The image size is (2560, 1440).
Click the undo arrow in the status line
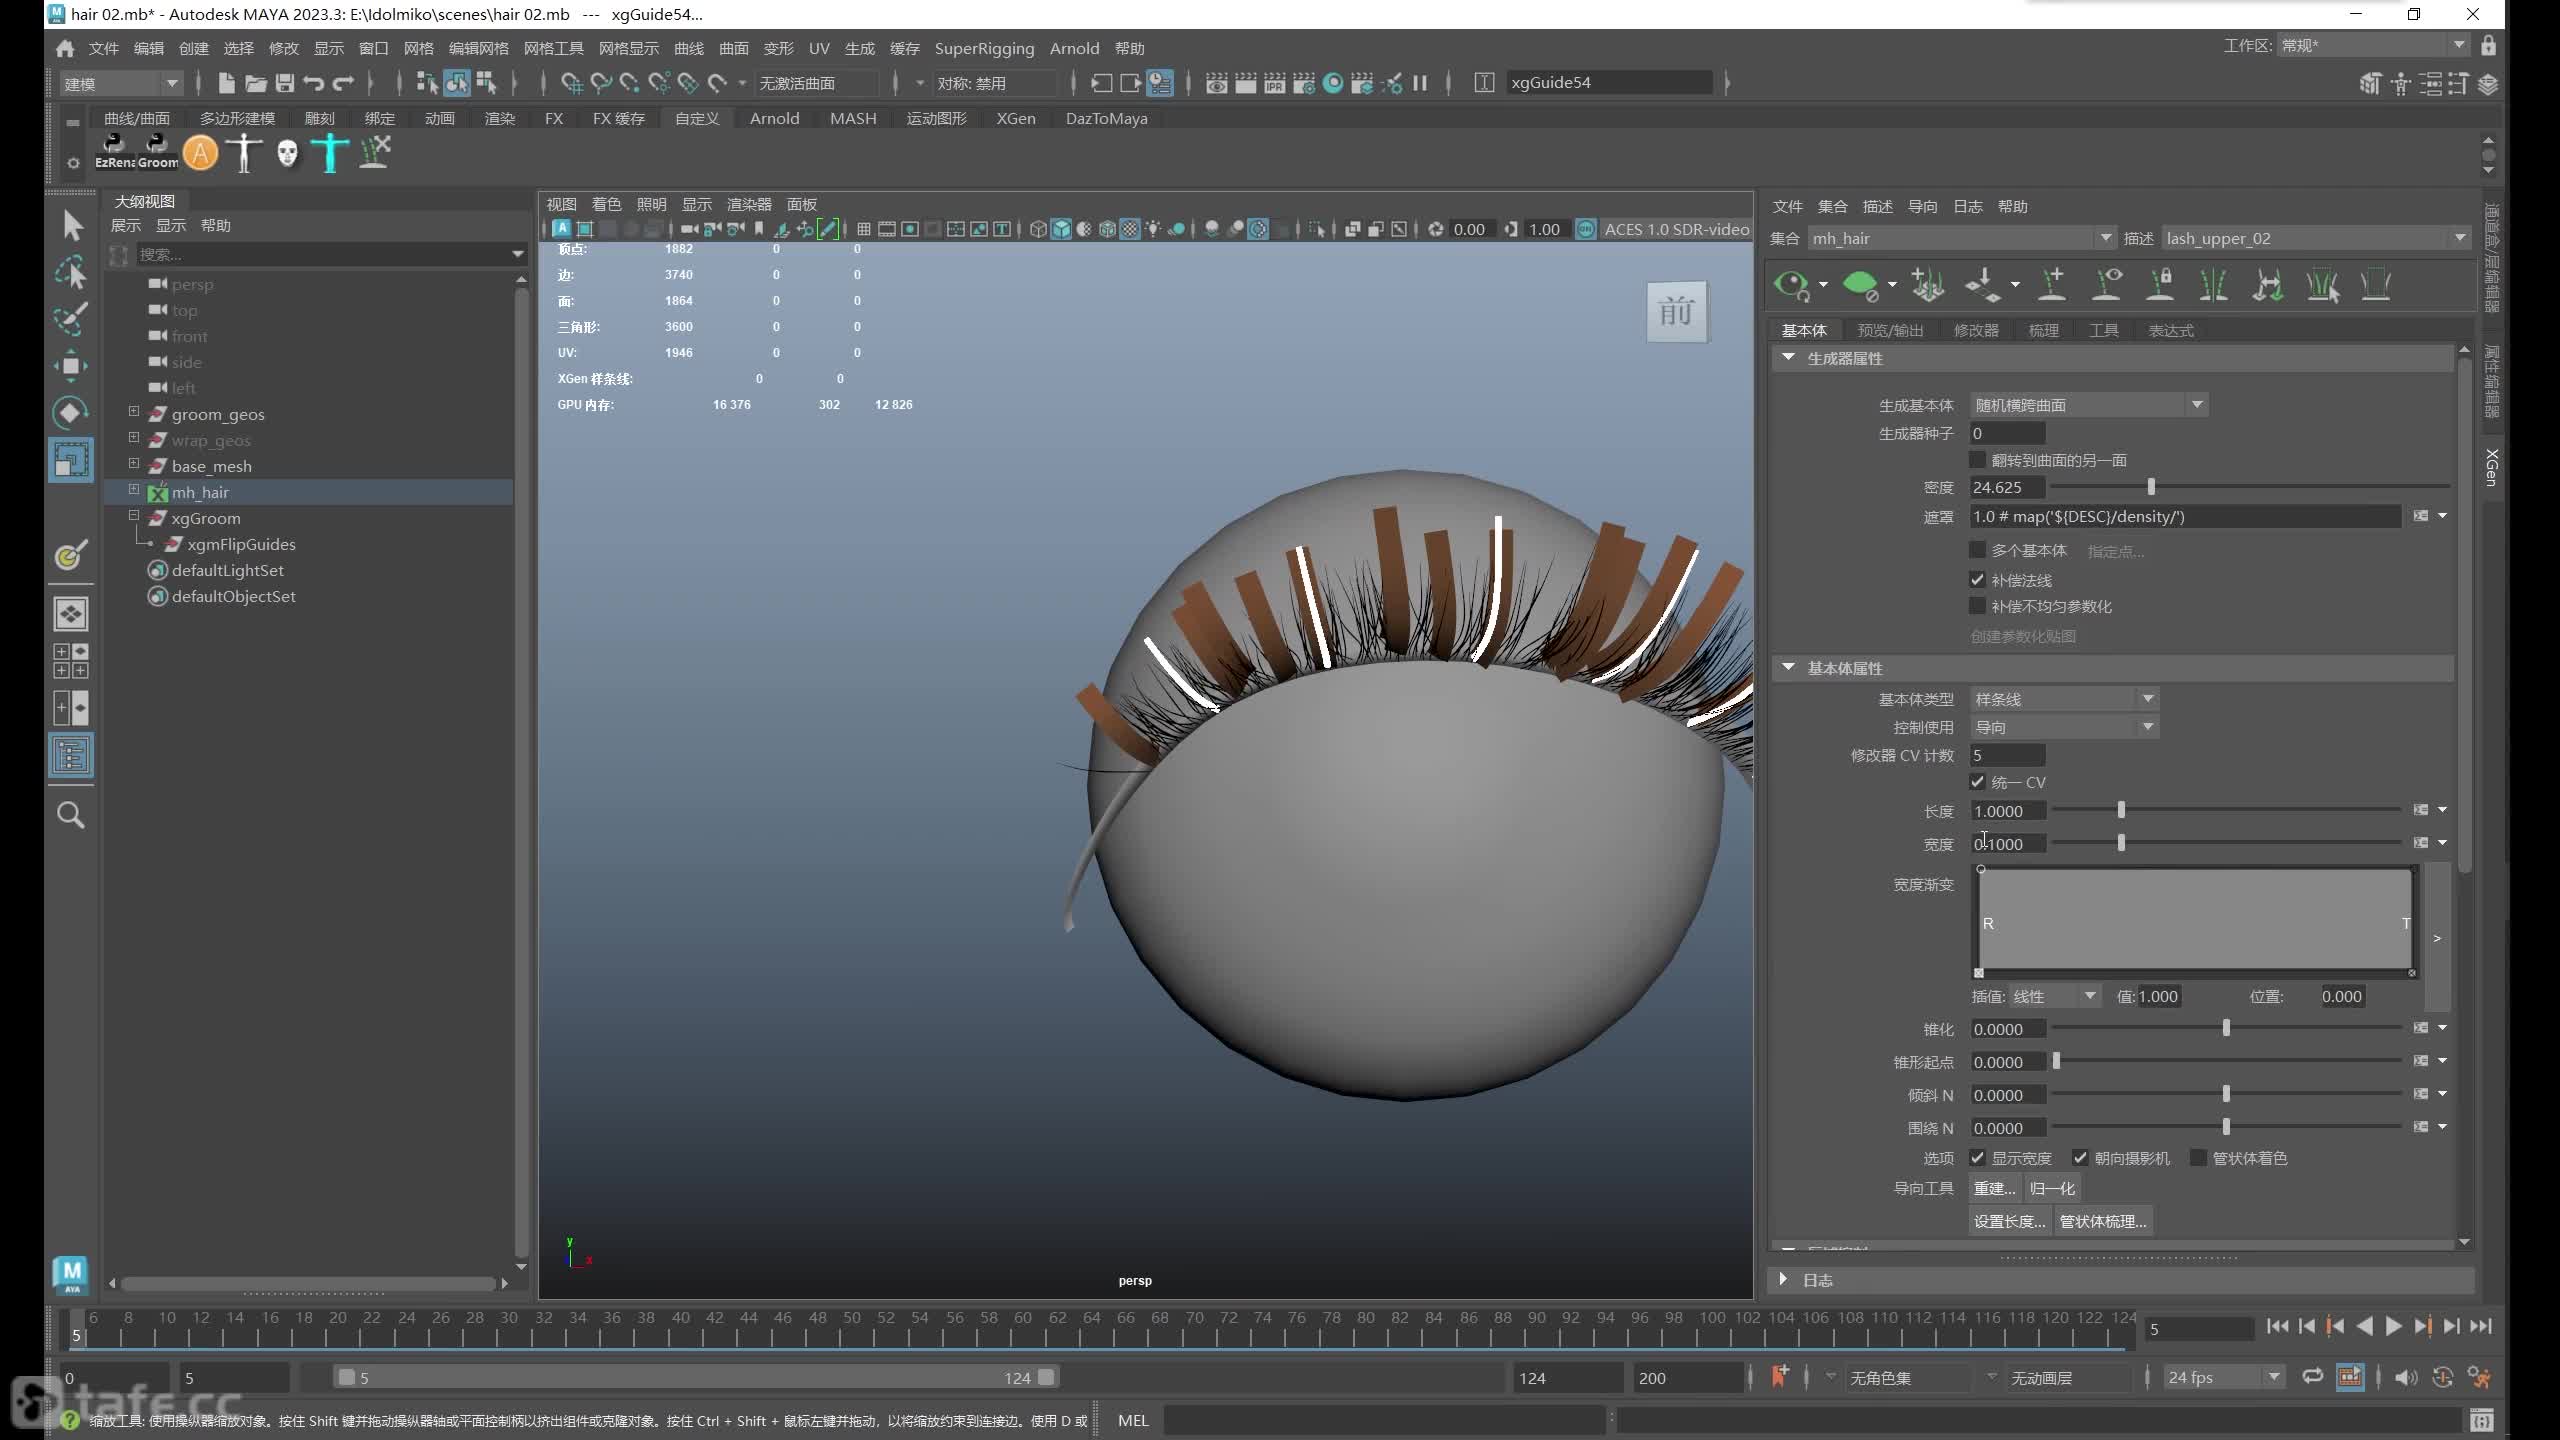(x=314, y=83)
